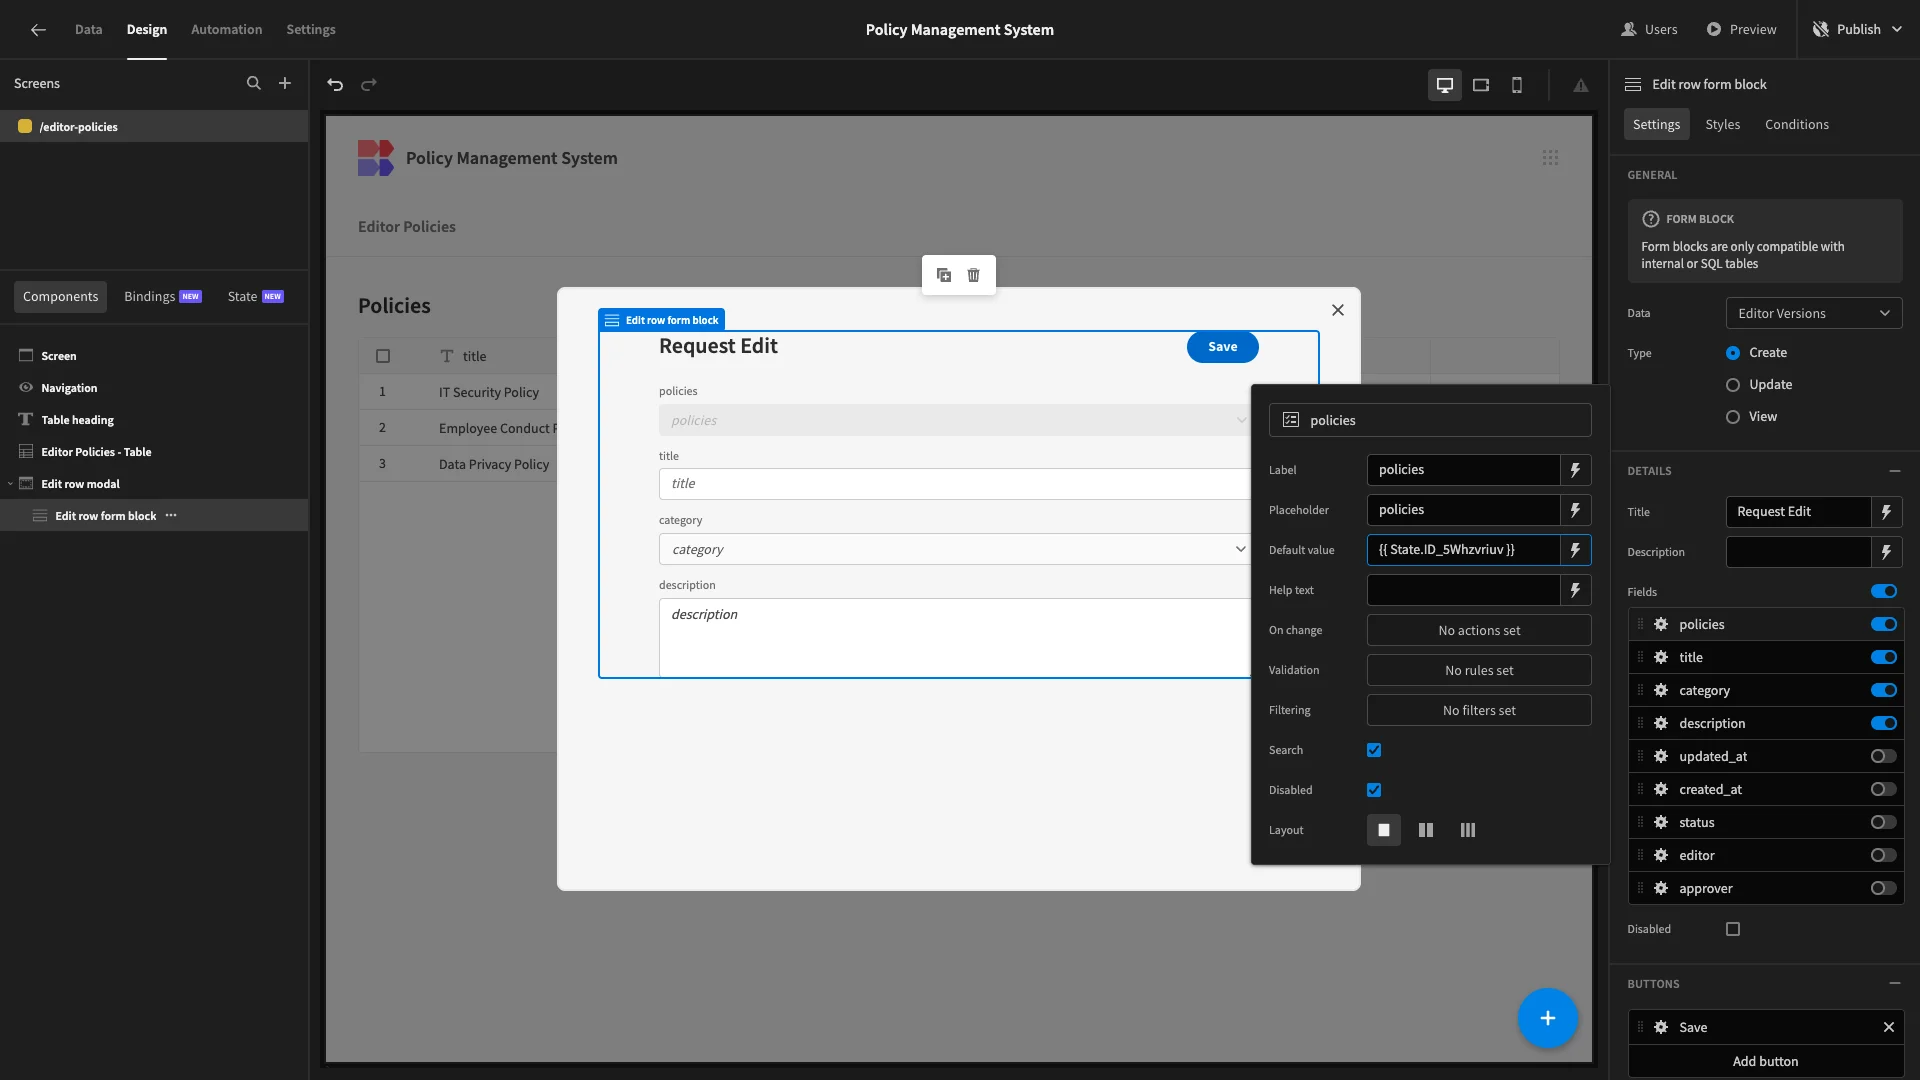Uncheck the Search checkbox
This screenshot has height=1080, width=1920.
1374,750
